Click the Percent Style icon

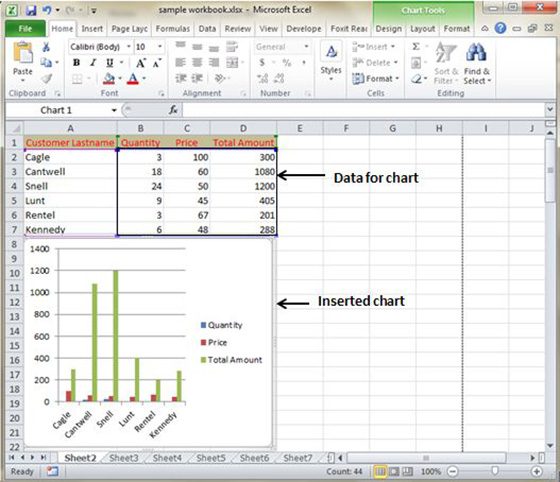coord(287,63)
